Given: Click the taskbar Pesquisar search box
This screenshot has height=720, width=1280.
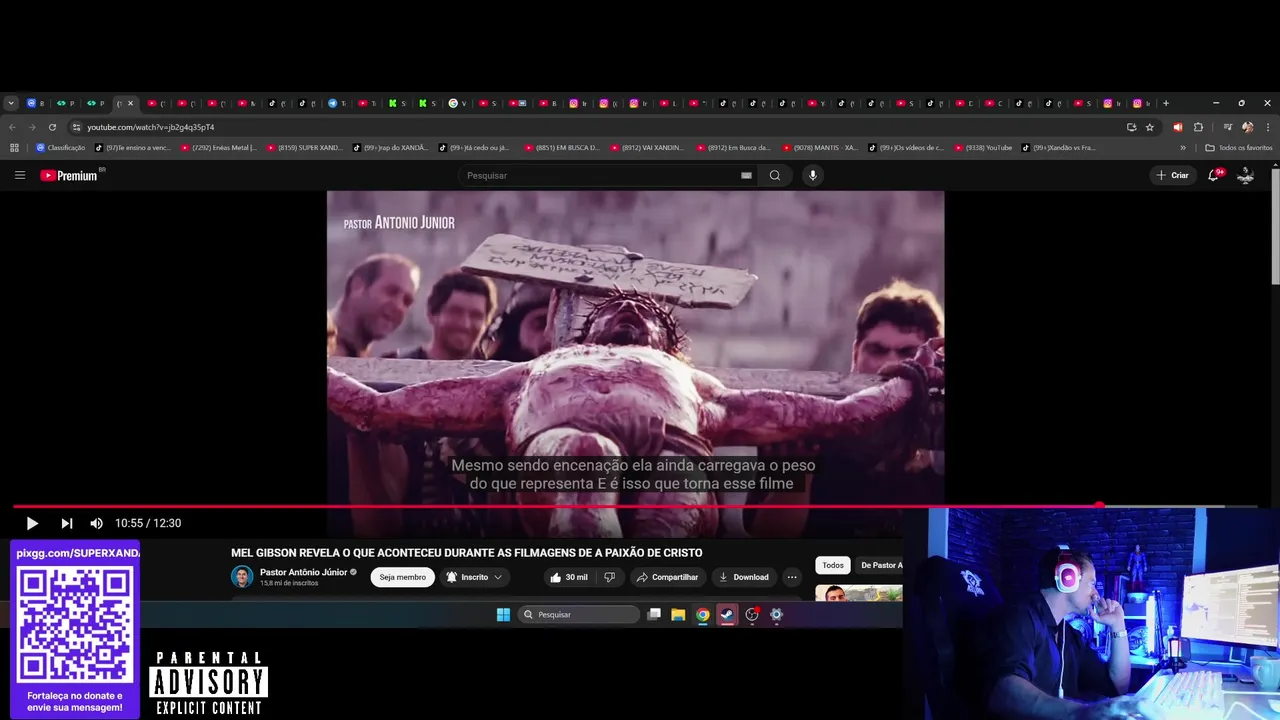Looking at the screenshot, I should click(579, 615).
